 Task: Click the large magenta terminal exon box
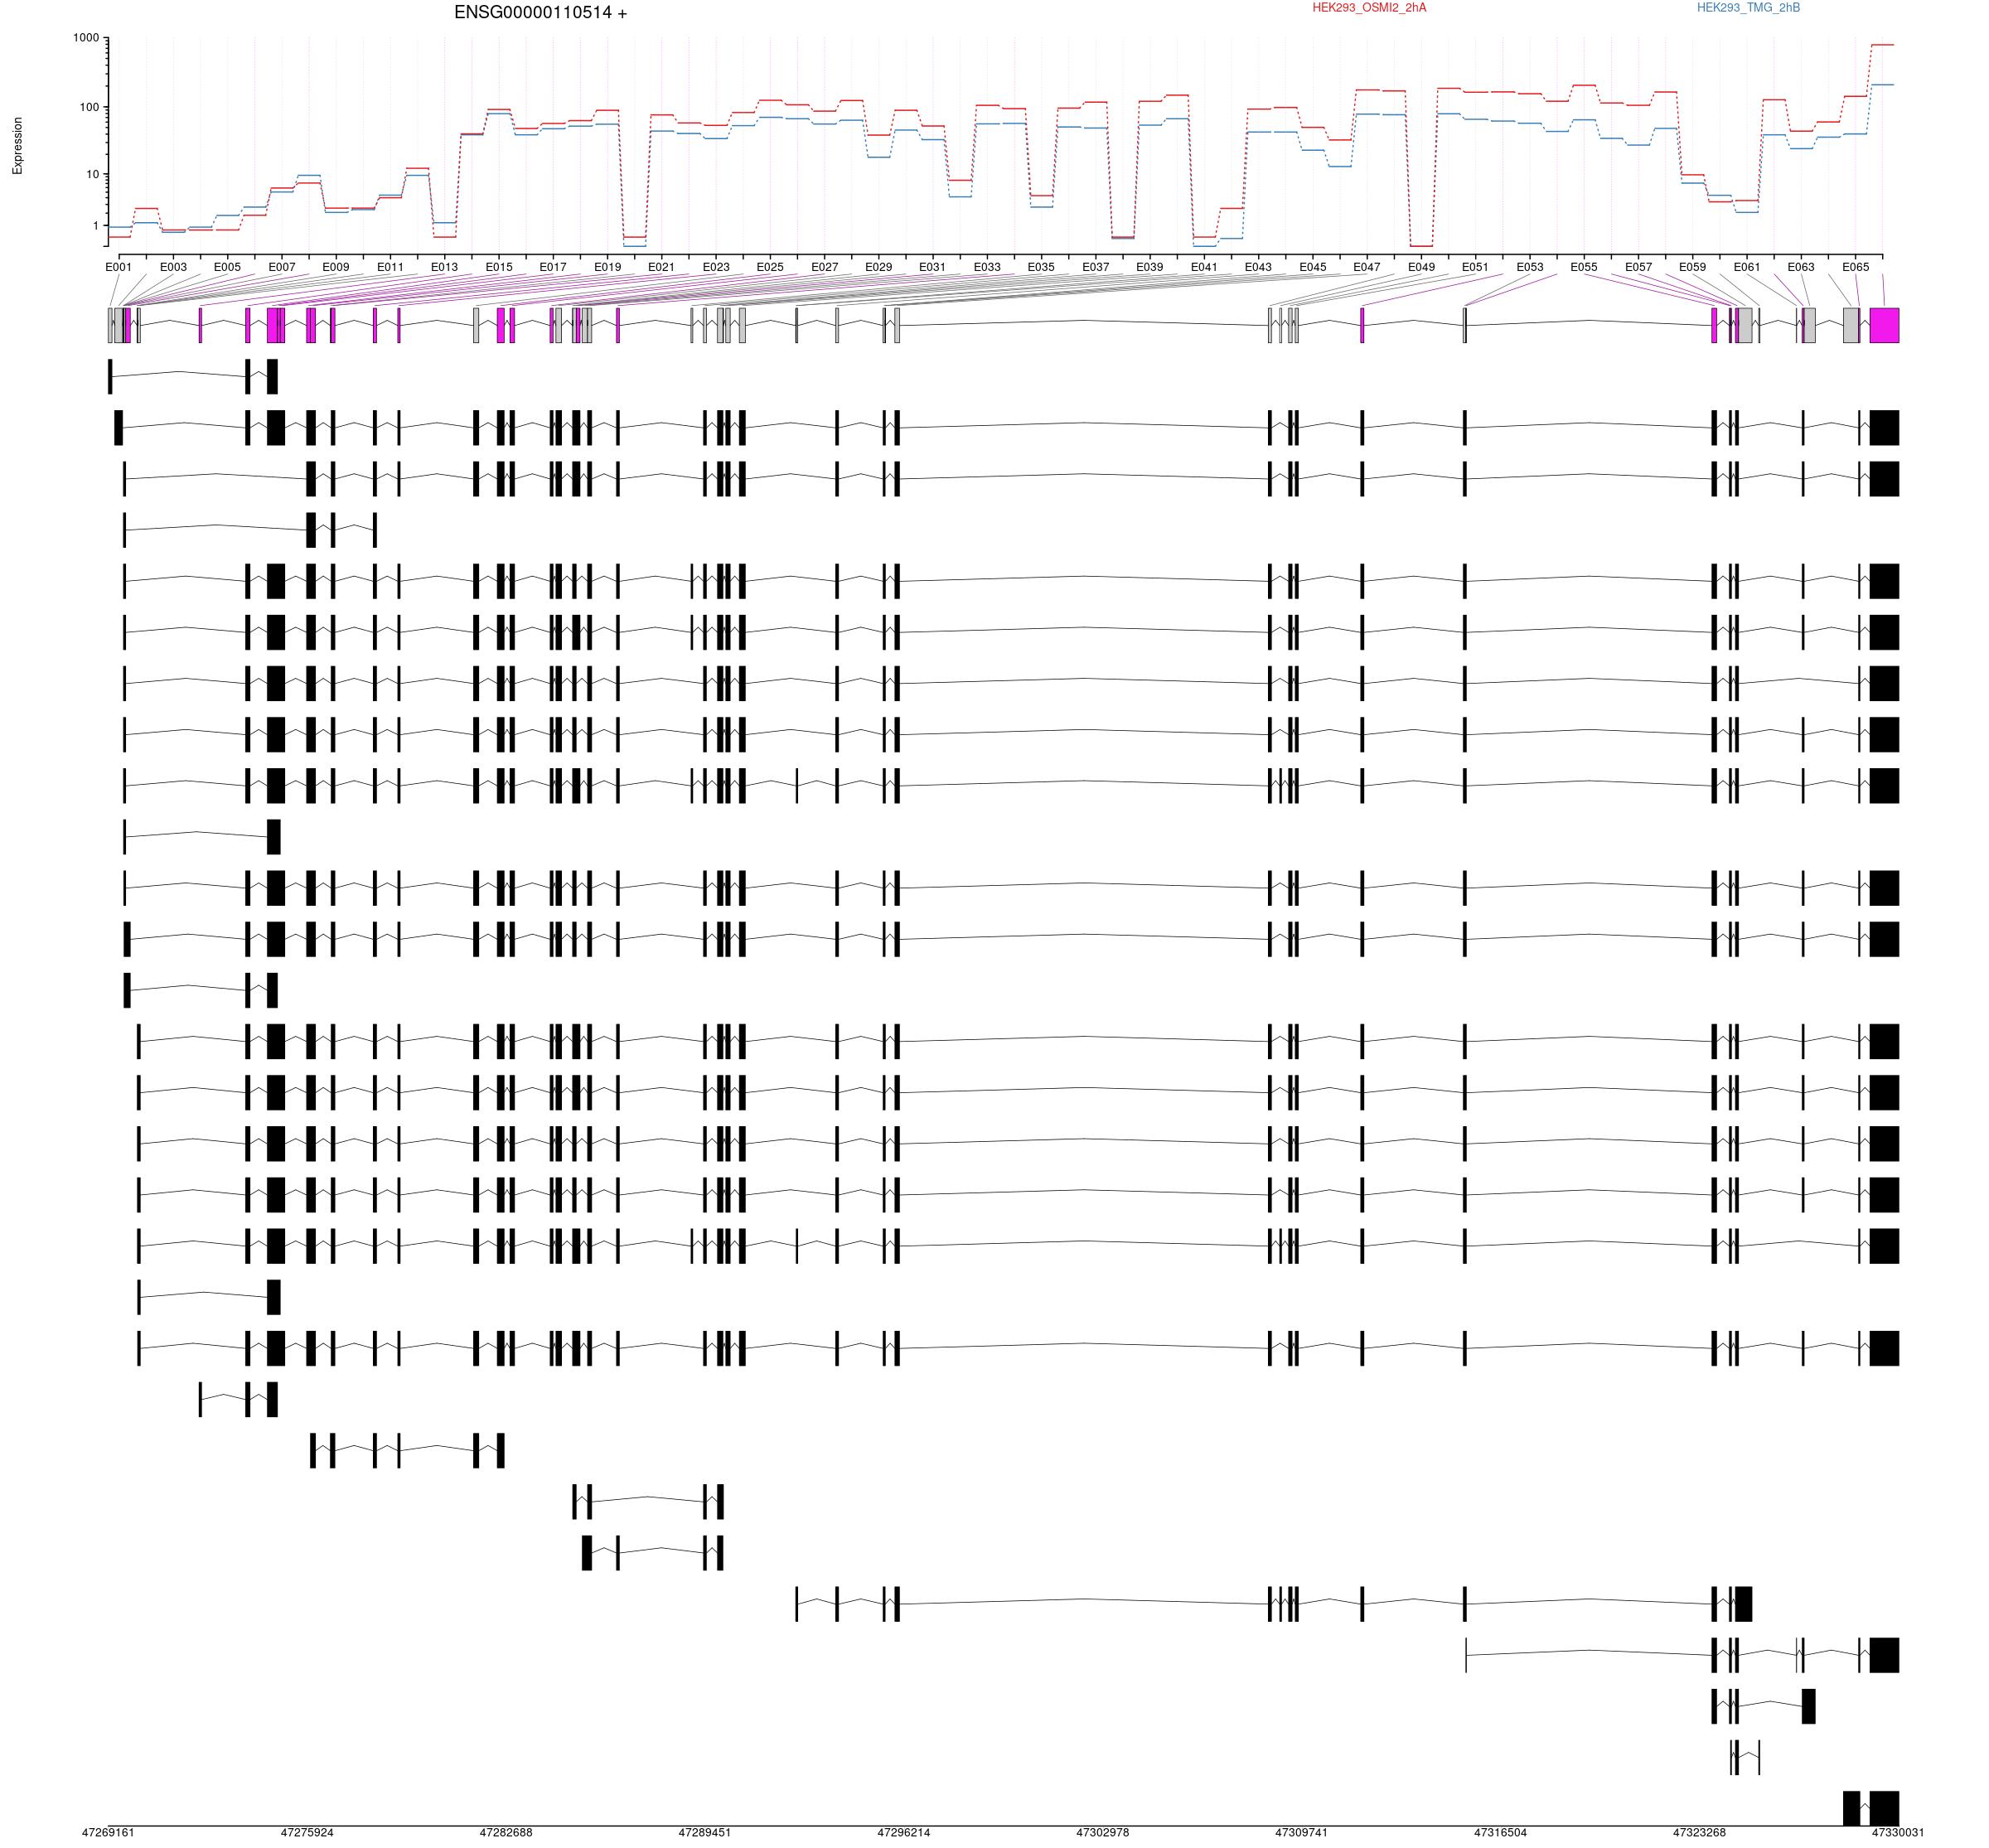tap(1884, 326)
